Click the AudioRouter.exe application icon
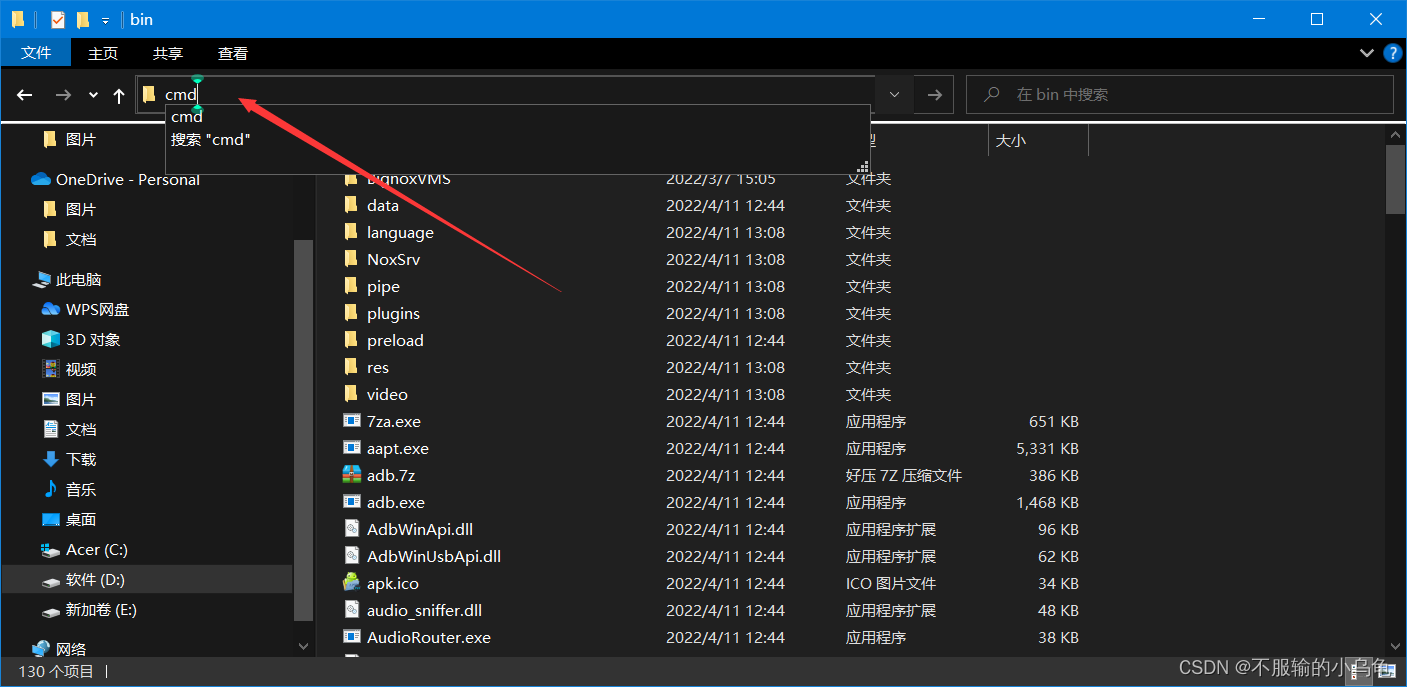Image resolution: width=1407 pixels, height=687 pixels. (x=351, y=637)
